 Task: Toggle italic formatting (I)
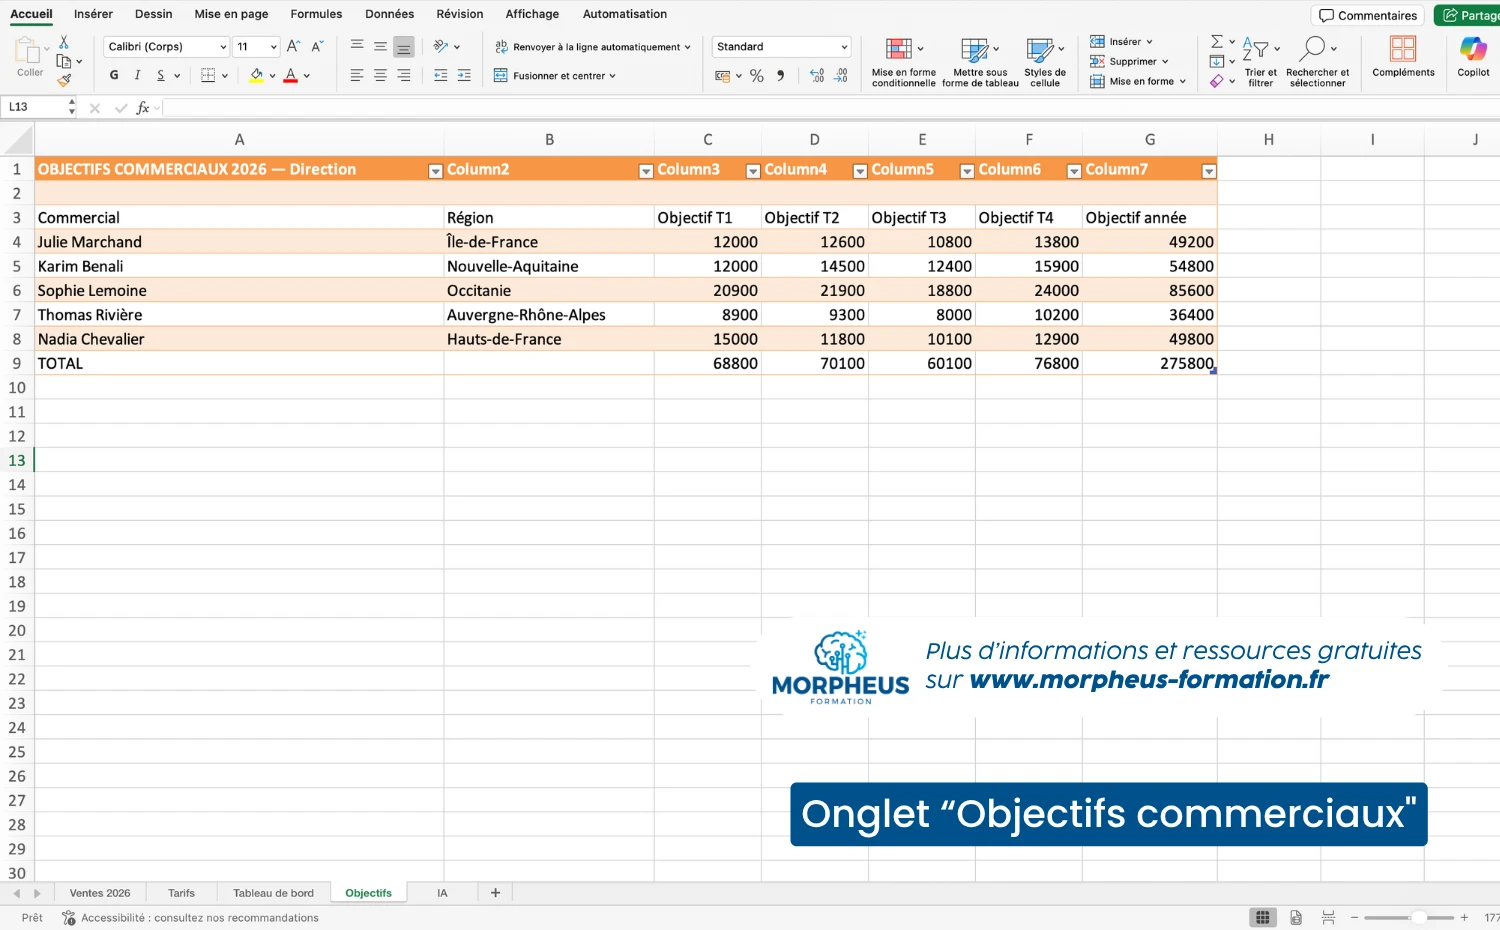tap(137, 76)
